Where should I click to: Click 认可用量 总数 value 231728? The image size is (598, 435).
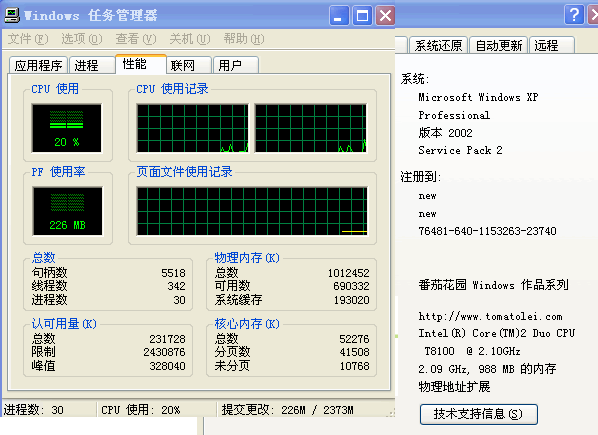click(167, 339)
